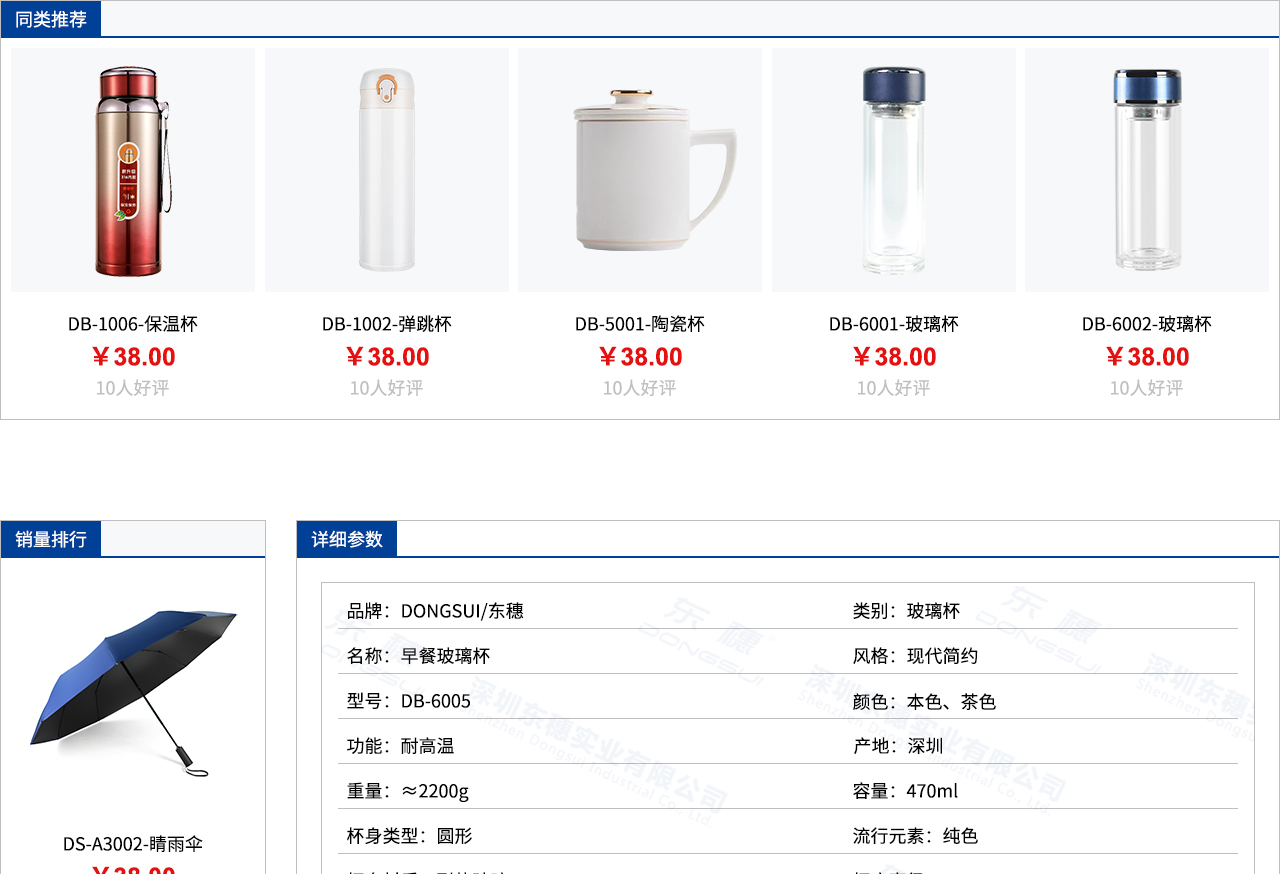Click 10人好评 reviews under DB-6002

coord(1147,388)
